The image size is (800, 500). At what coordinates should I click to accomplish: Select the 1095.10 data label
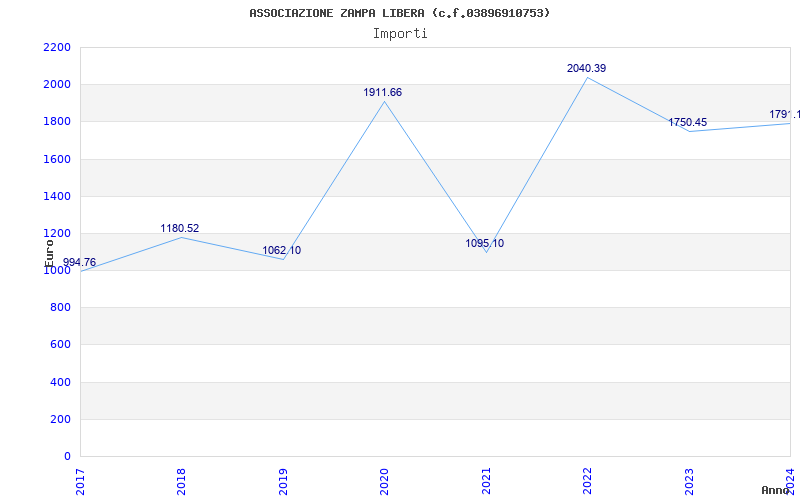[x=484, y=243]
